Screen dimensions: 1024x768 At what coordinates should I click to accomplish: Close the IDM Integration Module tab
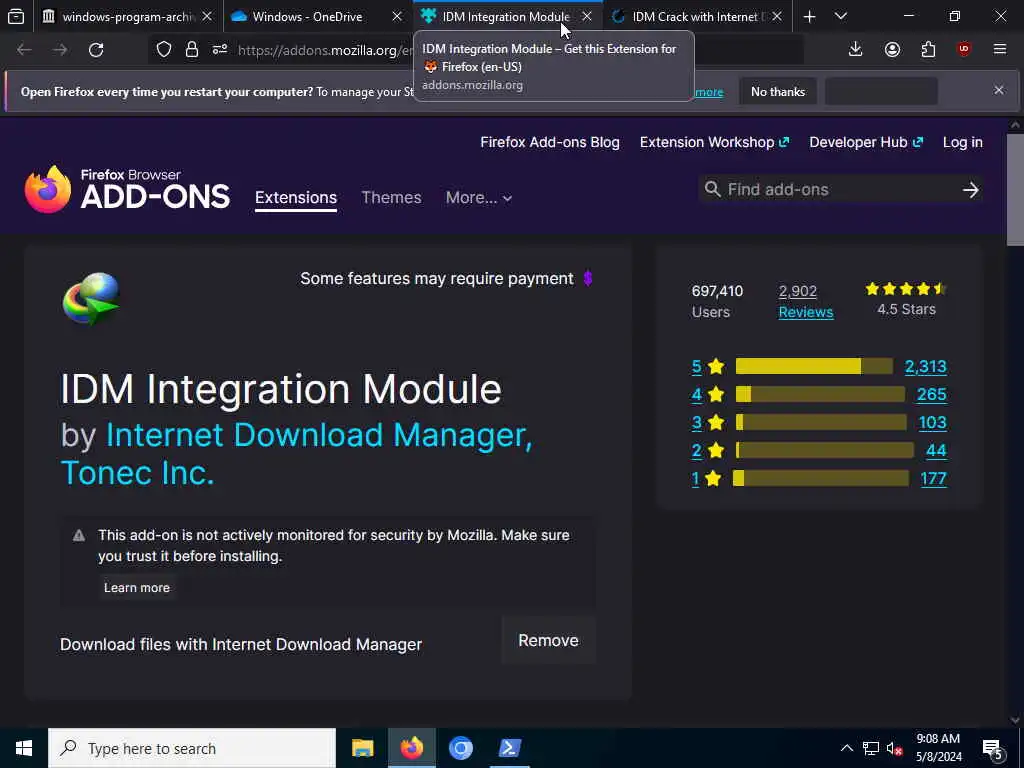pyautogui.click(x=587, y=16)
